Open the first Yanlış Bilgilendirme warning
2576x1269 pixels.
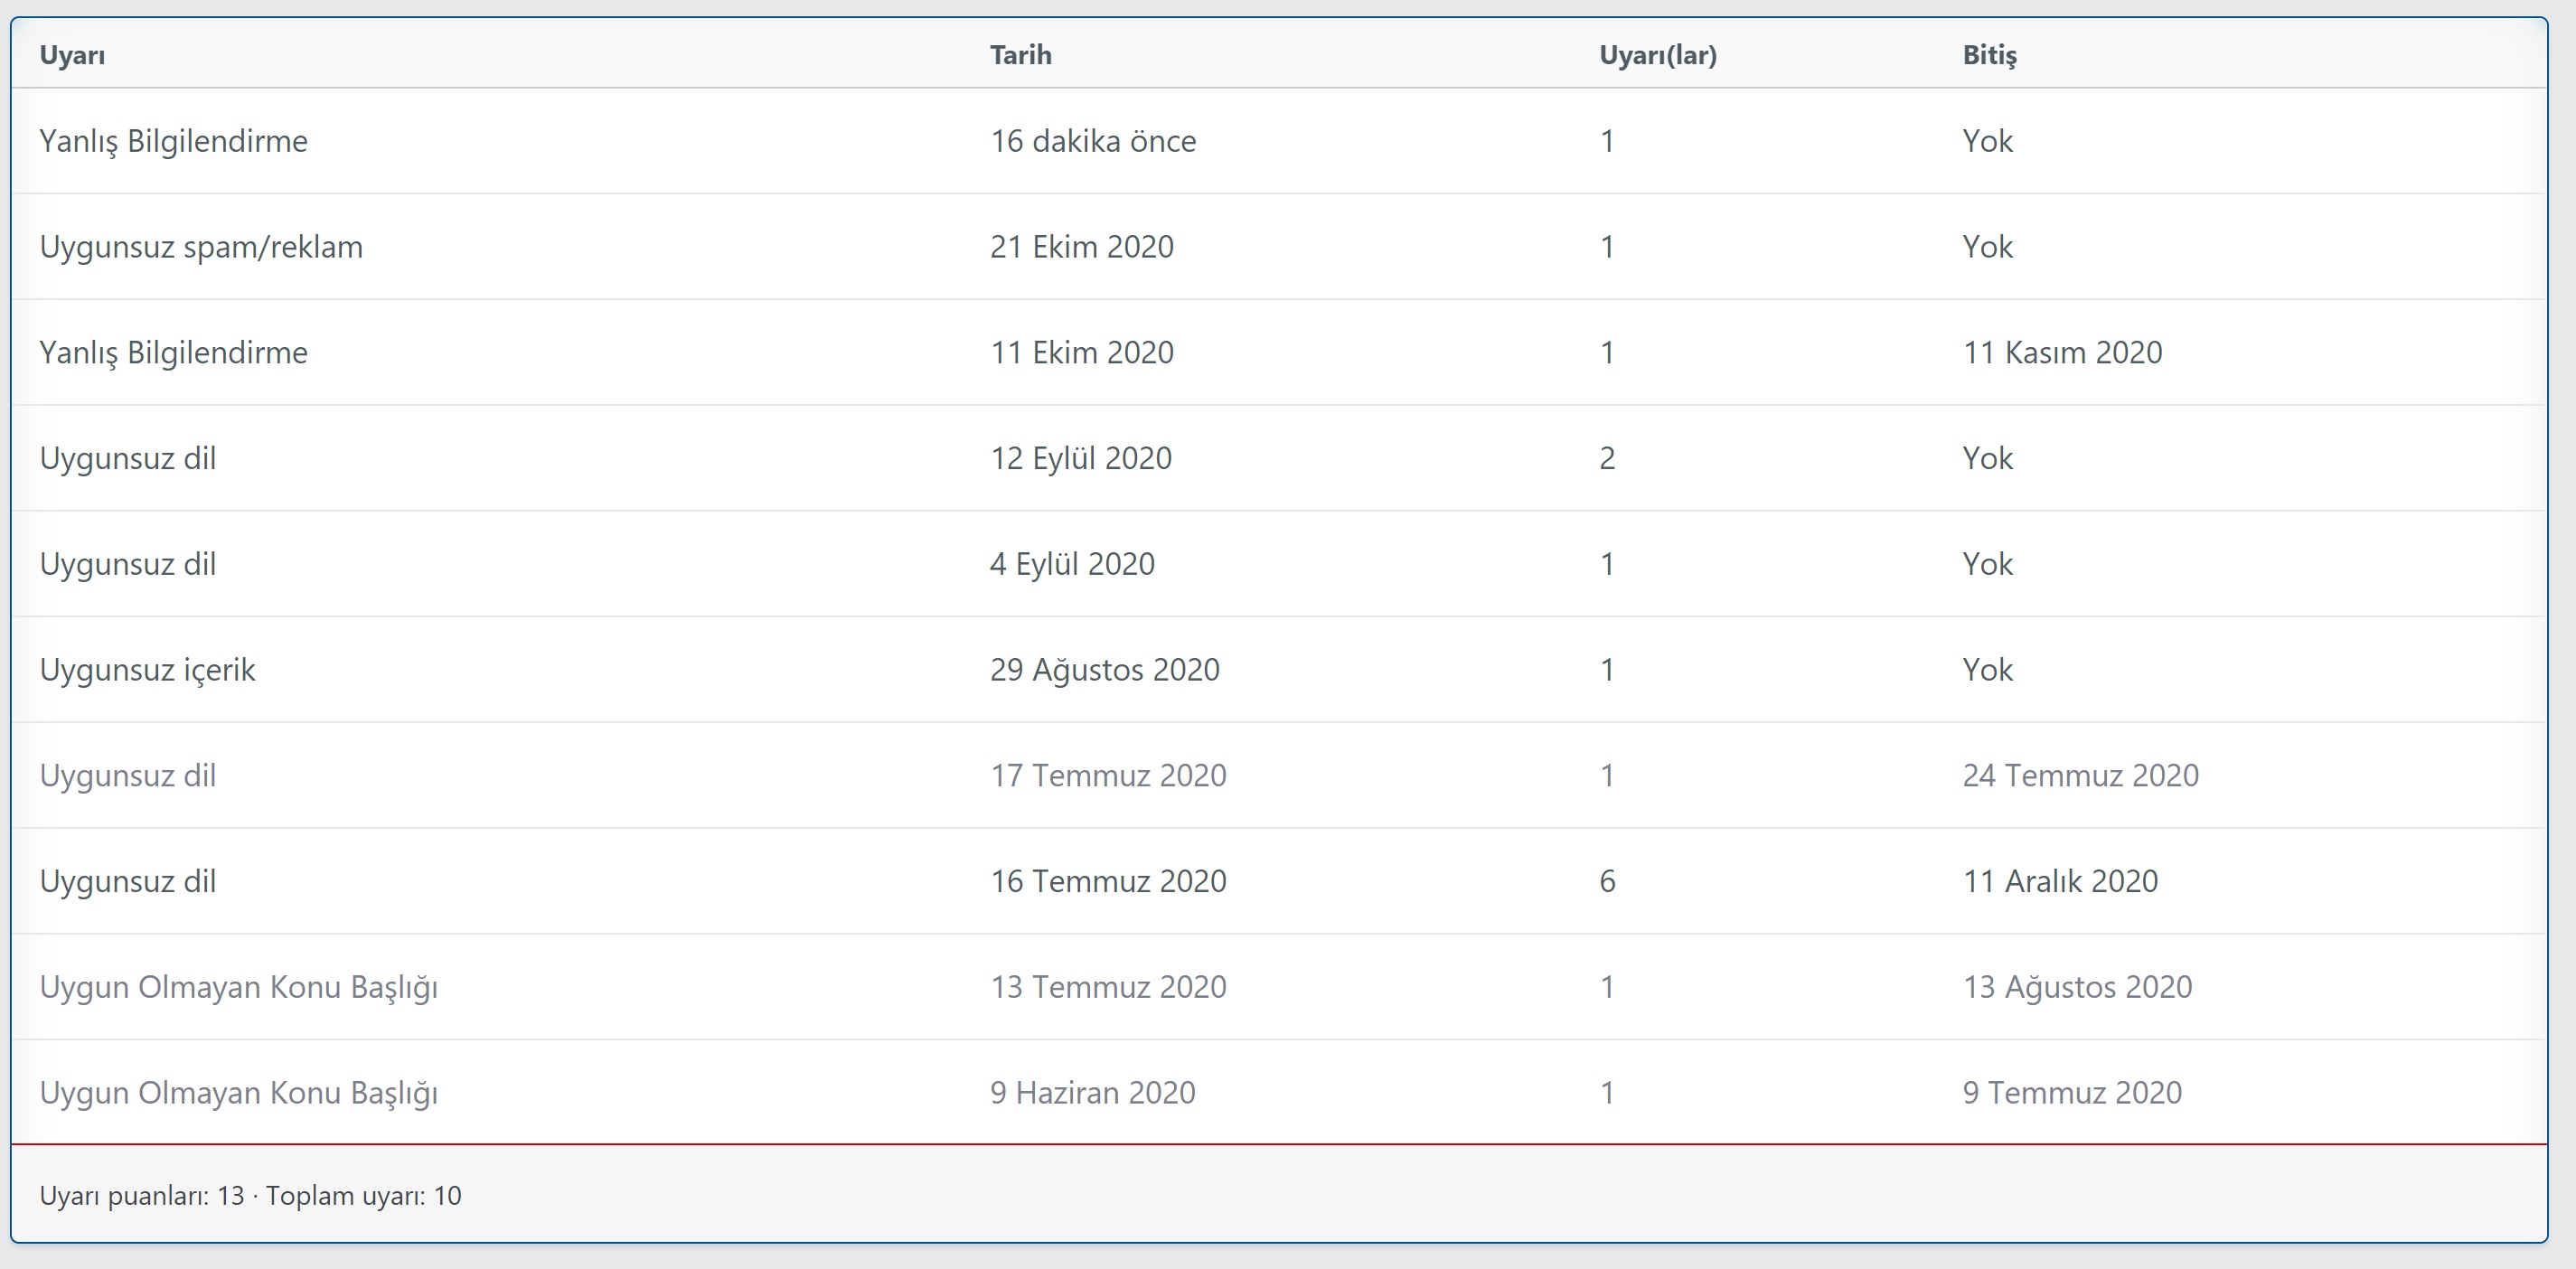pos(173,141)
